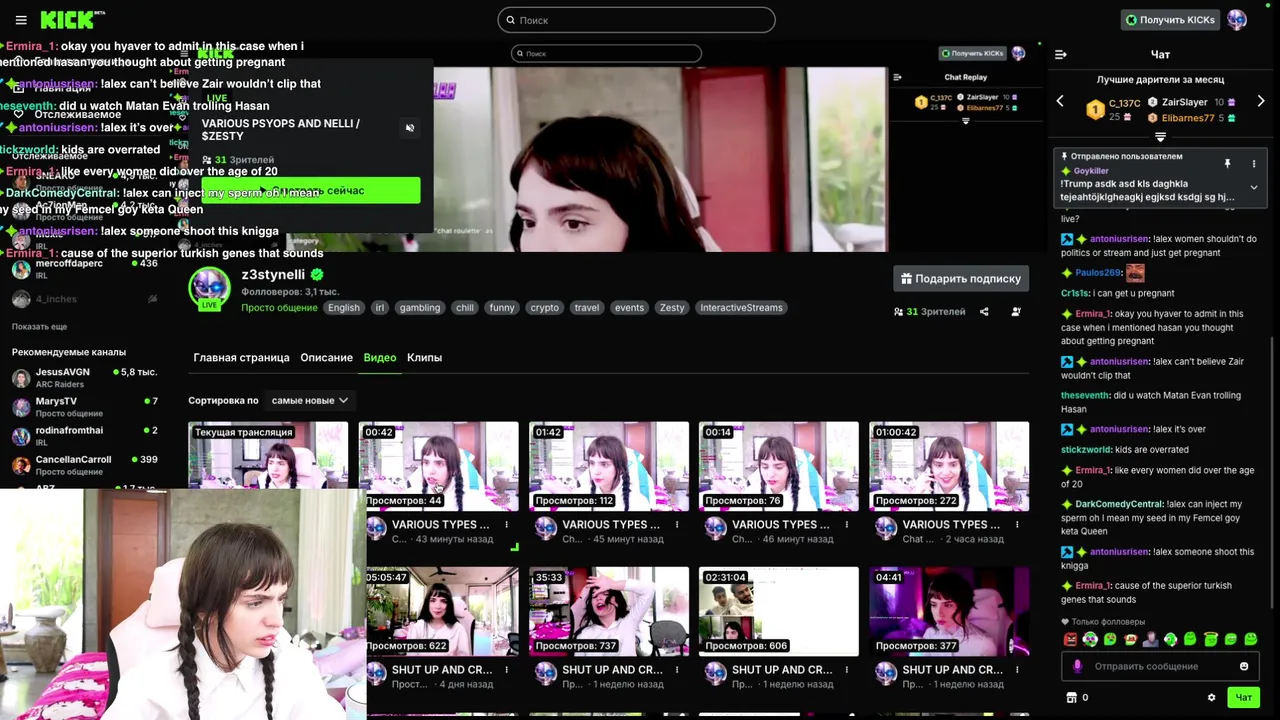Open gifter Elibarnes77's profile
The height and width of the screenshot is (720, 1280).
pos(1188,118)
